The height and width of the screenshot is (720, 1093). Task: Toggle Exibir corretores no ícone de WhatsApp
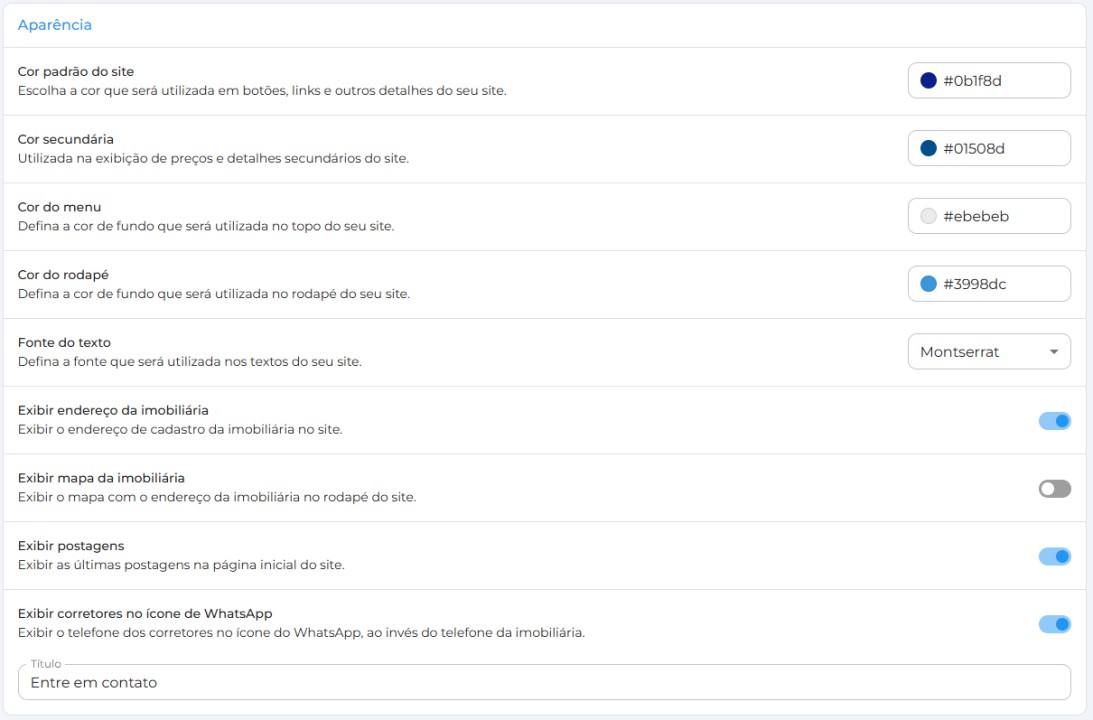click(1055, 624)
